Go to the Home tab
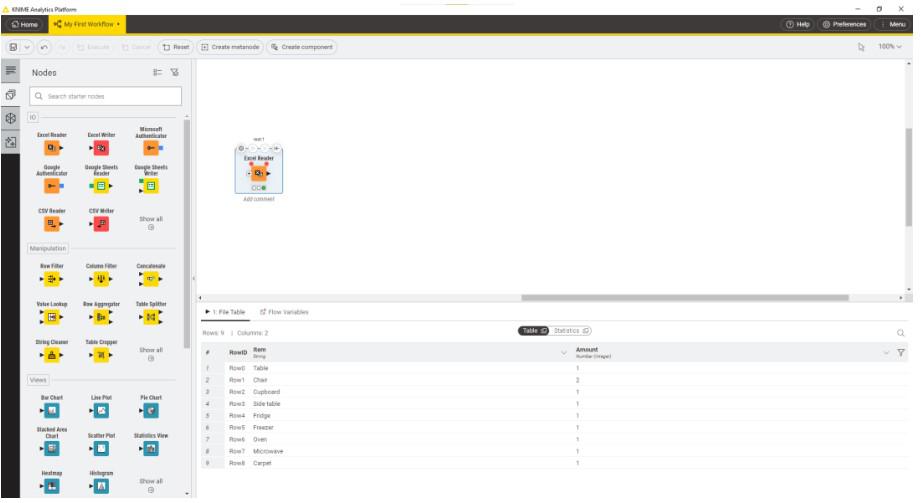This screenshot has width=921, height=503. pyautogui.click(x=25, y=24)
